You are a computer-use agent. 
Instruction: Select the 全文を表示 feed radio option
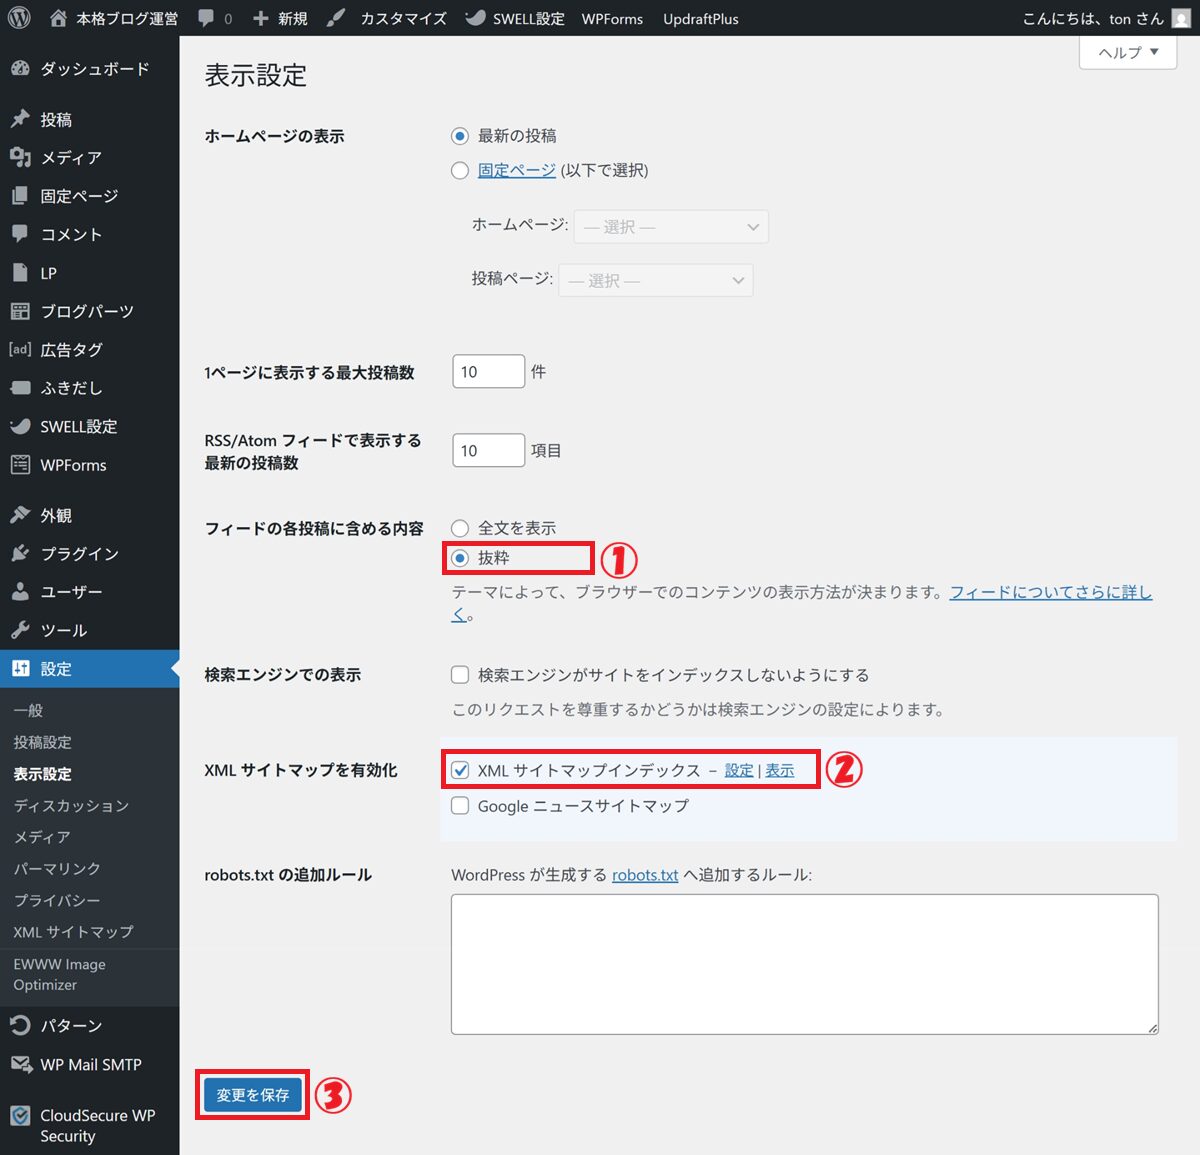click(460, 528)
